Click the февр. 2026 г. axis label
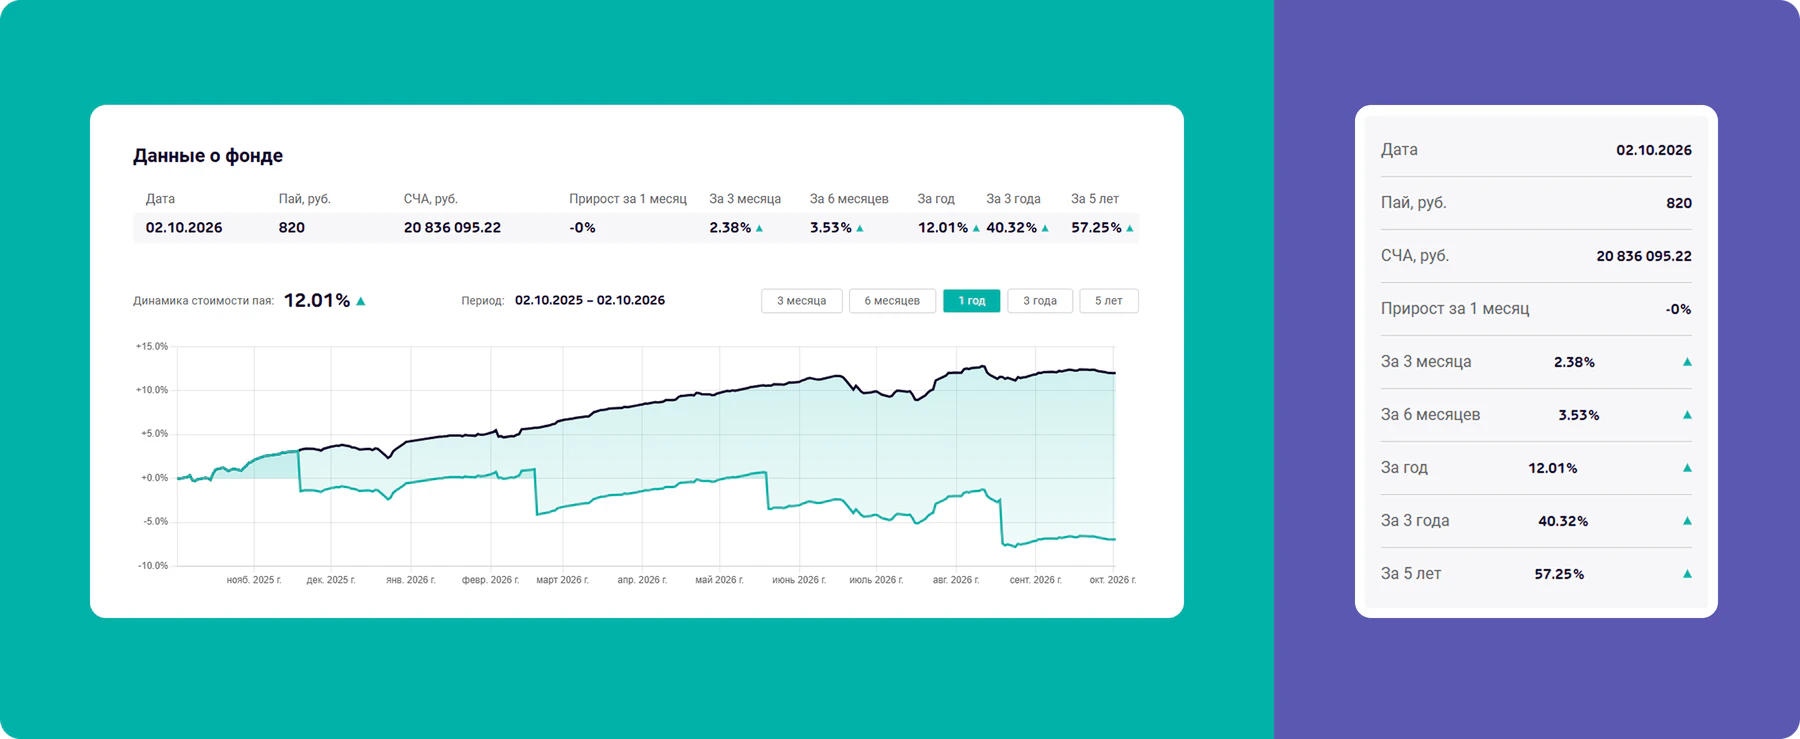Image resolution: width=1800 pixels, height=739 pixels. click(x=490, y=580)
